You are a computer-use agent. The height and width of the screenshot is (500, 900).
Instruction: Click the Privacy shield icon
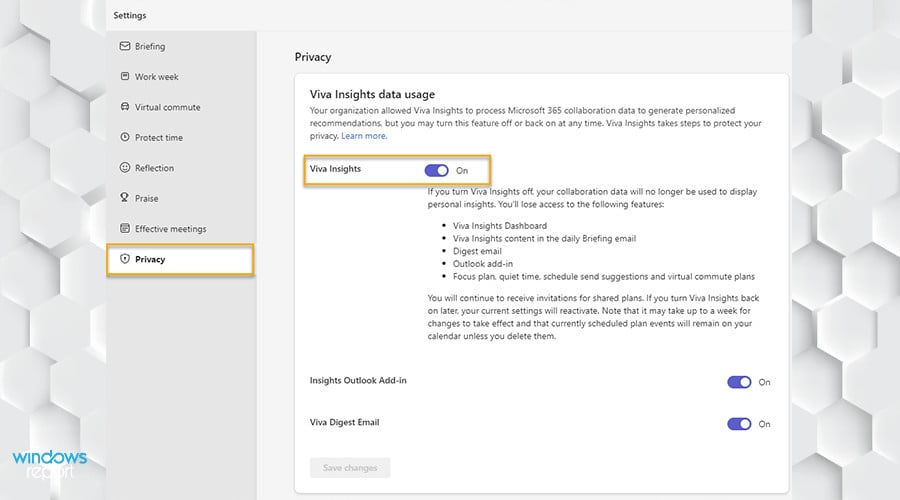point(125,259)
